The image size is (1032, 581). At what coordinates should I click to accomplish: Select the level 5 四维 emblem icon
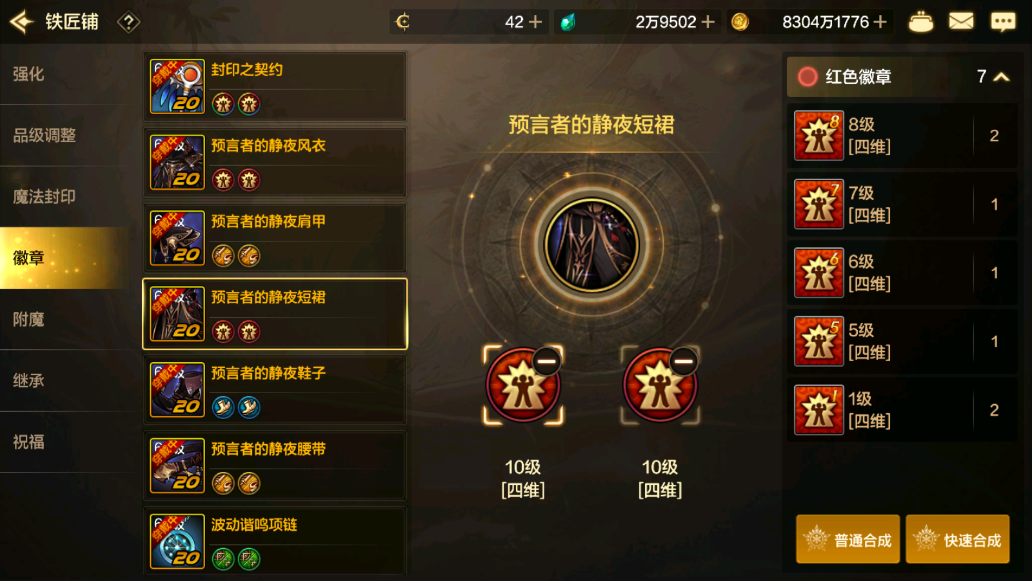coord(818,341)
